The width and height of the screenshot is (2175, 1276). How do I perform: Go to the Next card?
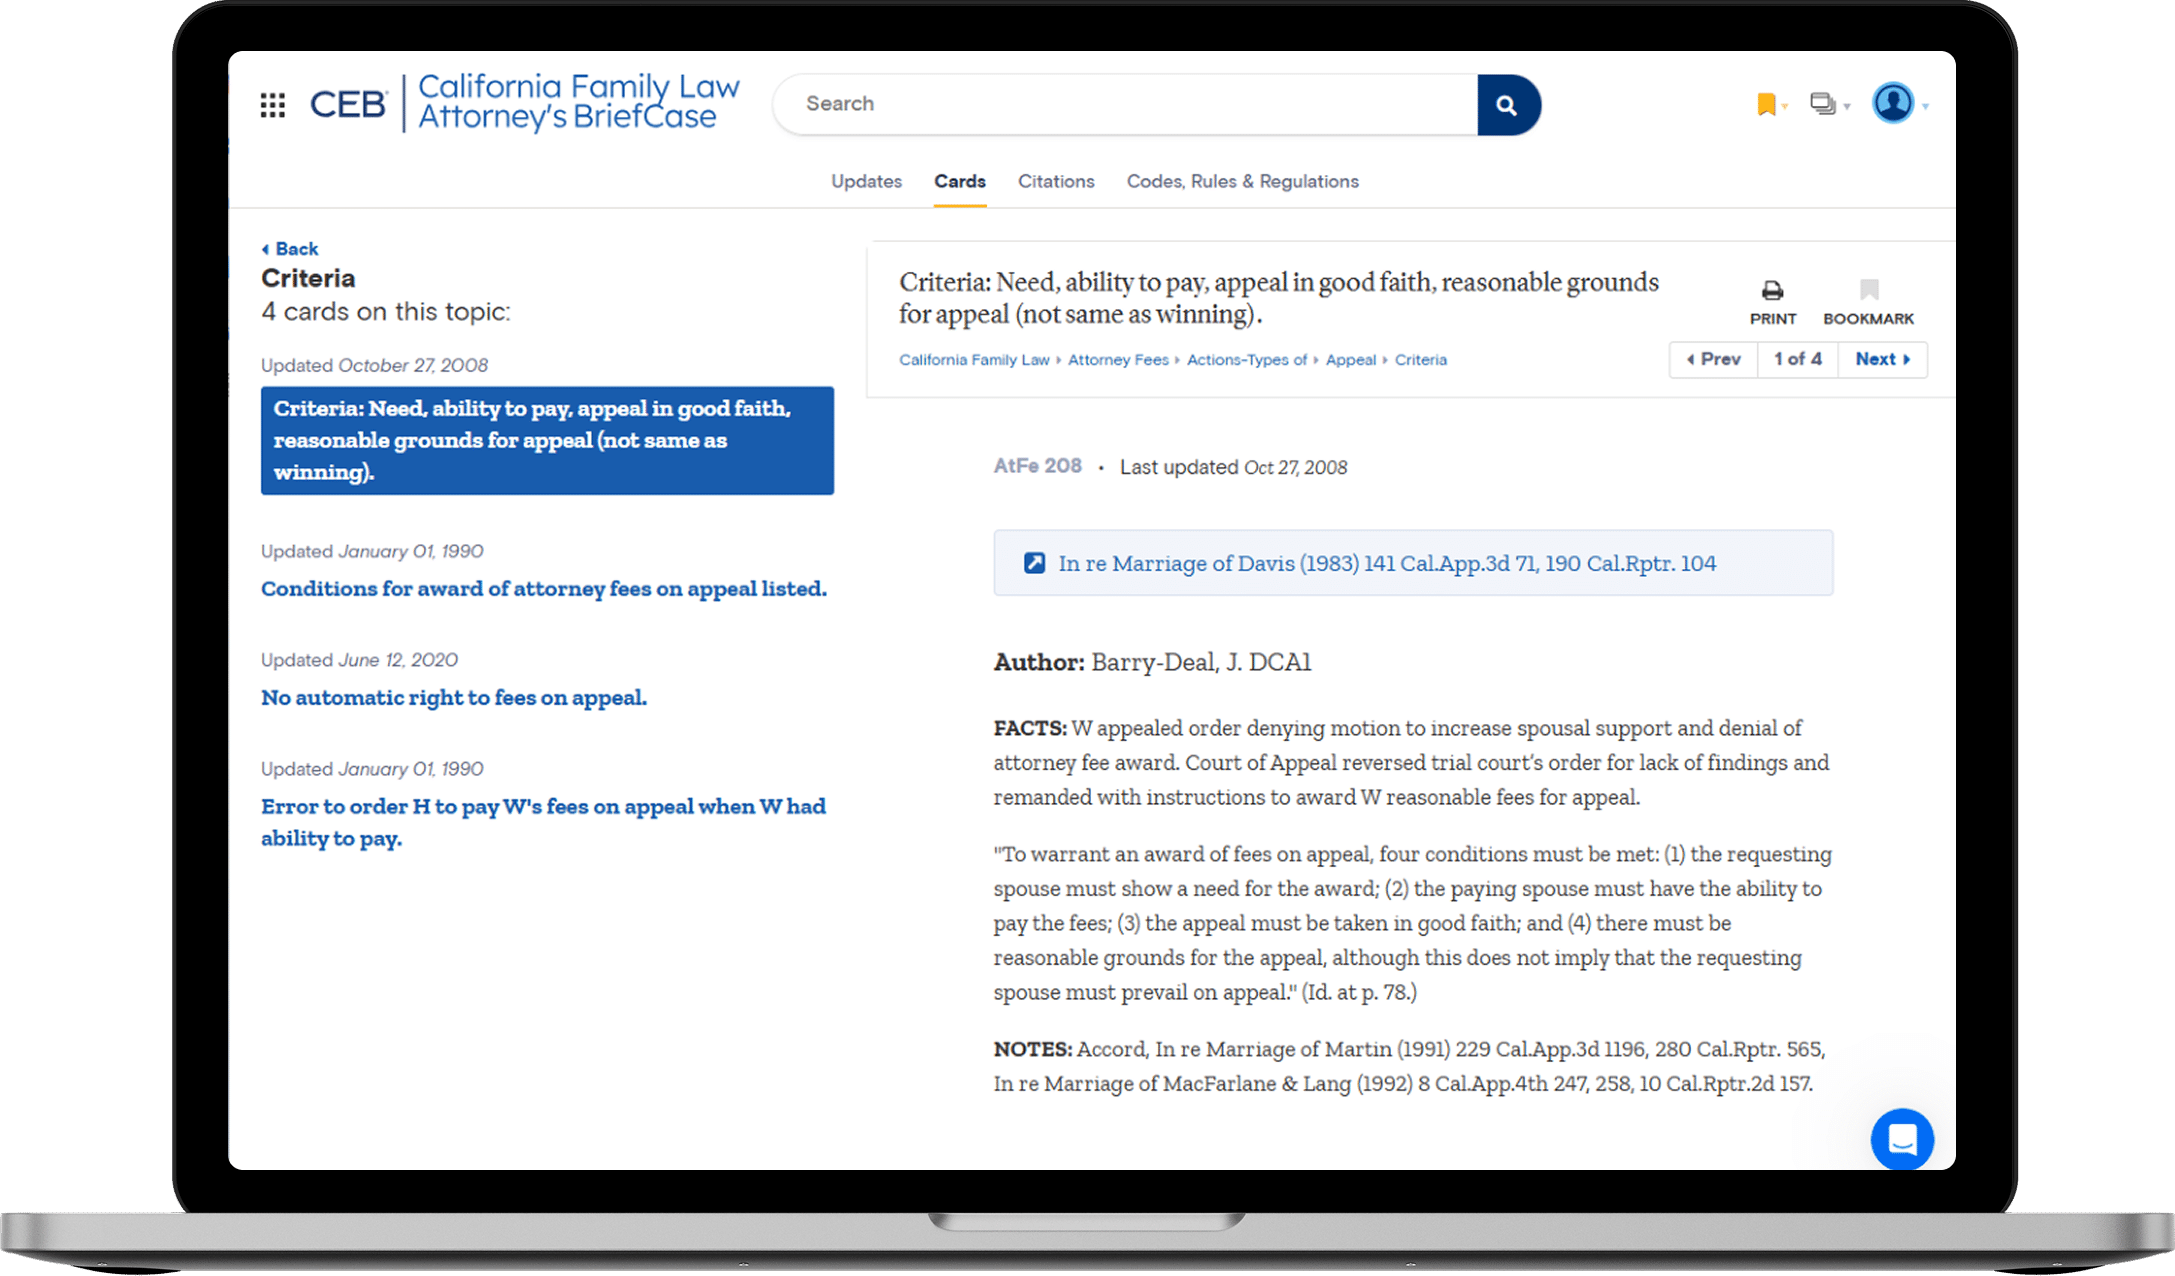point(1882,359)
